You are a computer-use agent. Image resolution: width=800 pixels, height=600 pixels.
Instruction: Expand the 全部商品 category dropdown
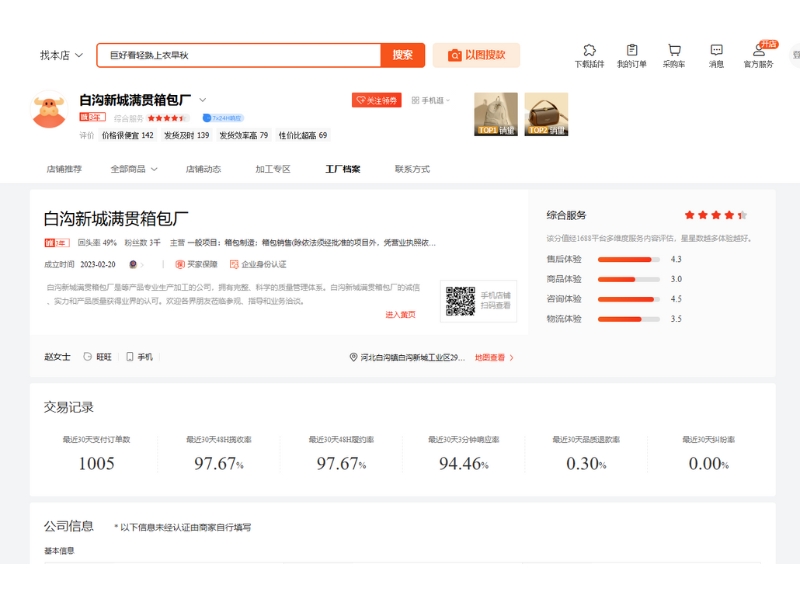point(134,169)
